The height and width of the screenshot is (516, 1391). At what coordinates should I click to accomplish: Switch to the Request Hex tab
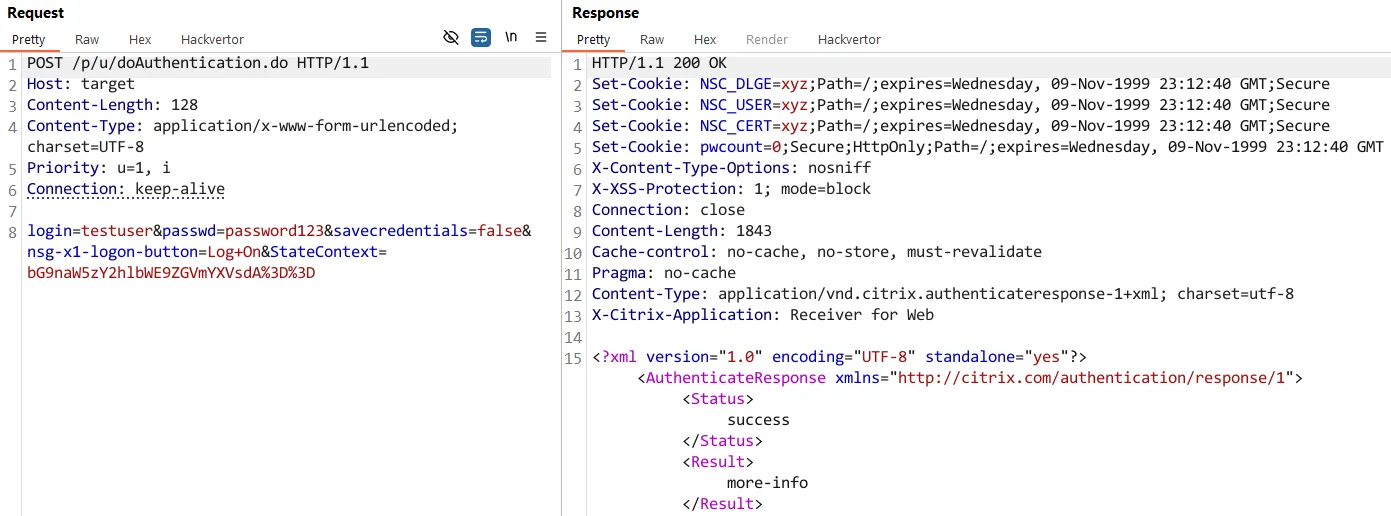[140, 40]
